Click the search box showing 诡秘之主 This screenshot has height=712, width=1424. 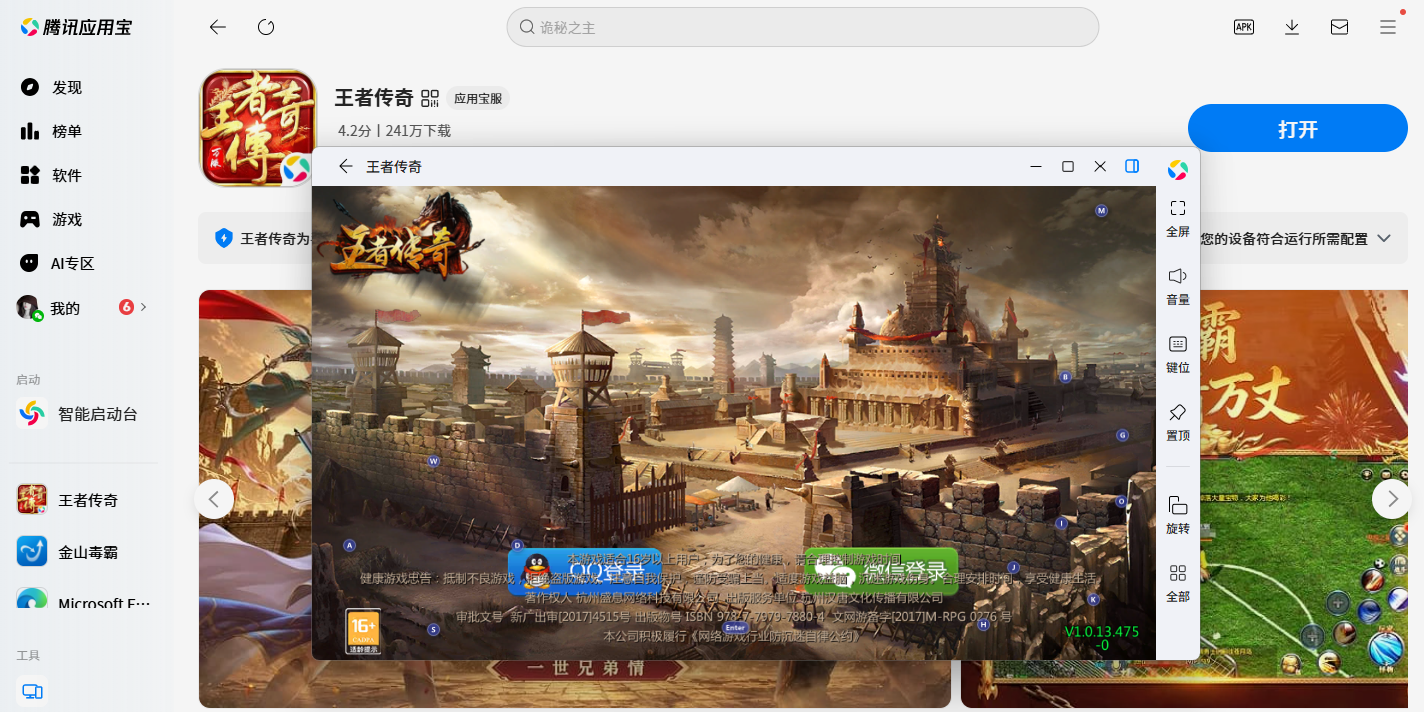[803, 27]
